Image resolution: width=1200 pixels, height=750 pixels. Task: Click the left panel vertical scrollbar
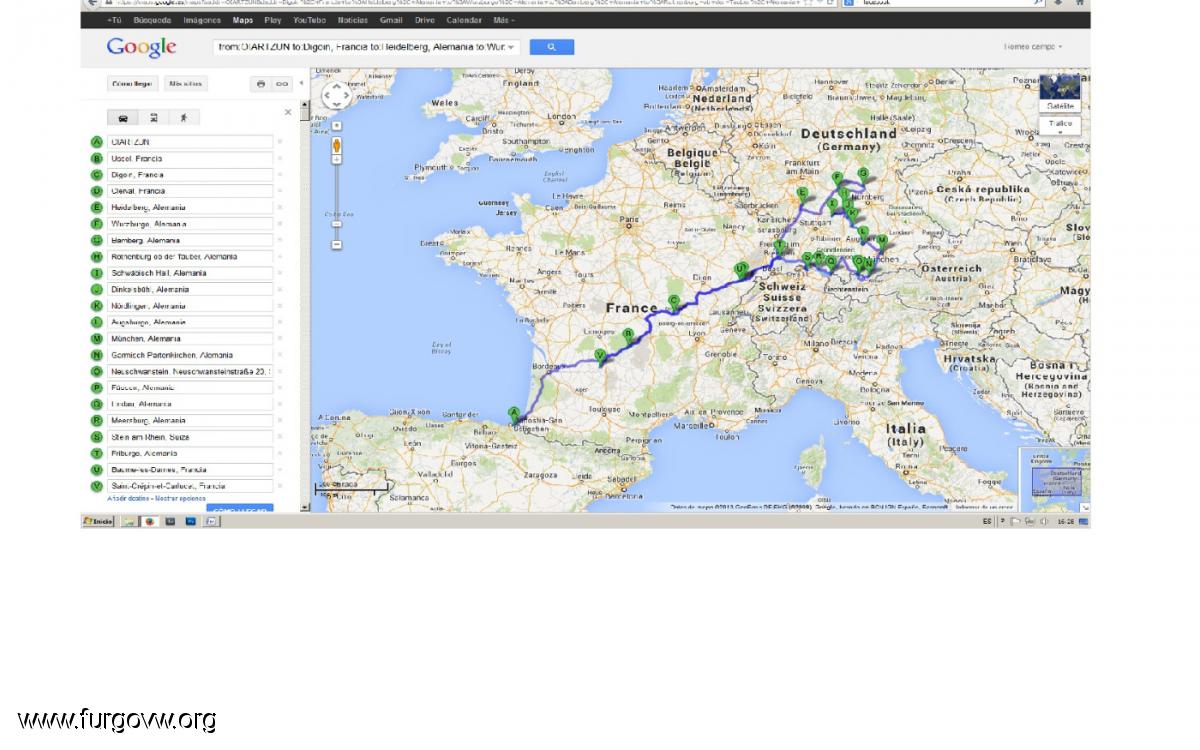[x=305, y=305]
